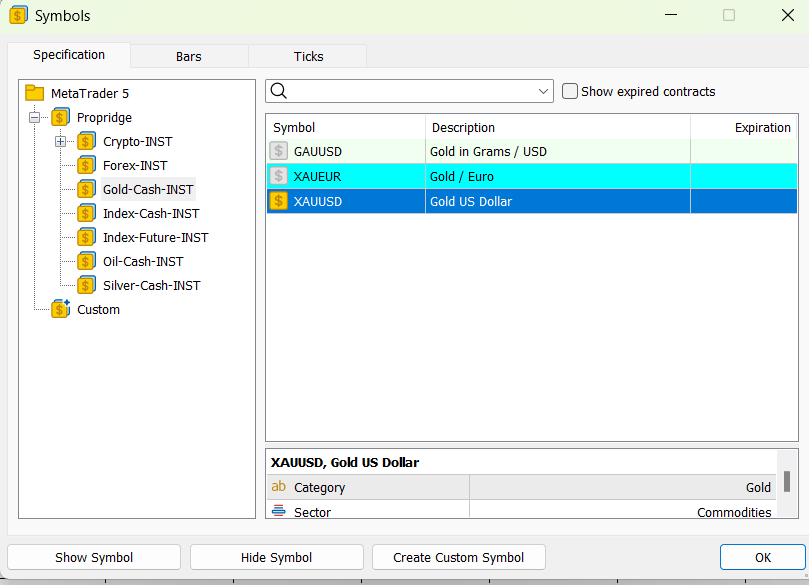809x585 pixels.
Task: Click the Symbols window title icon
Action: click(18, 15)
